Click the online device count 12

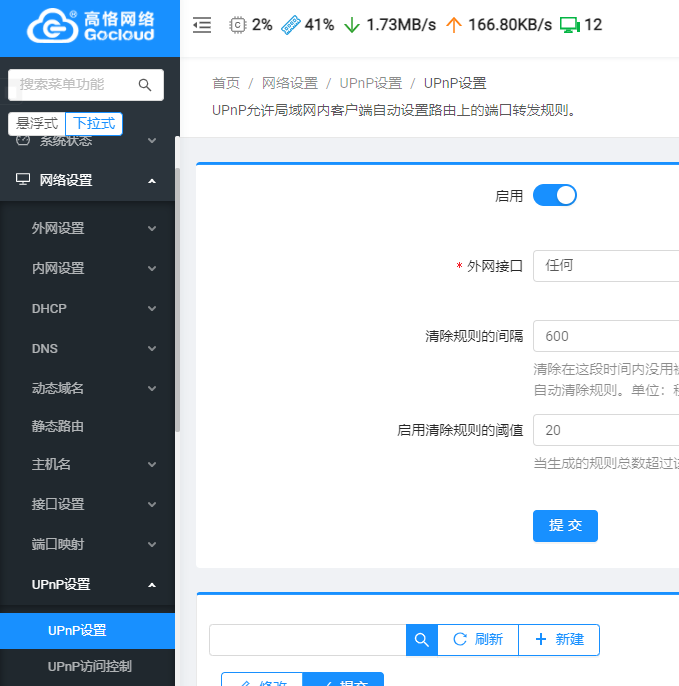click(593, 25)
